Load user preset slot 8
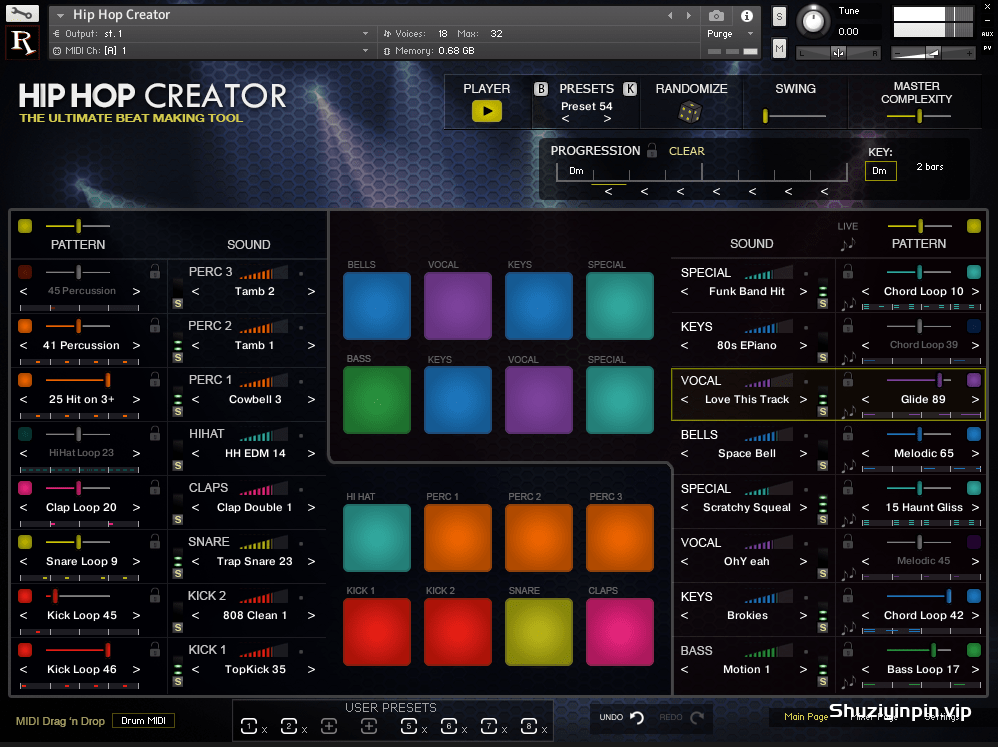998x747 pixels. click(528, 726)
